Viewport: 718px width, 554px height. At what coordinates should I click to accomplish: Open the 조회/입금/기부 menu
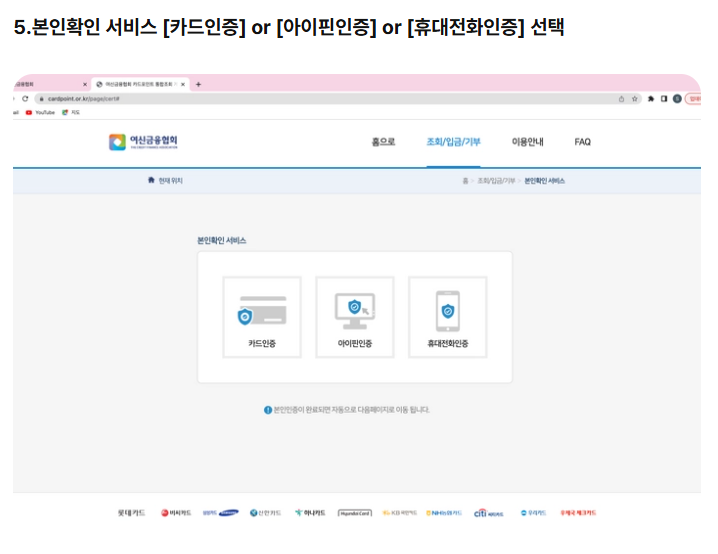pyautogui.click(x=453, y=142)
